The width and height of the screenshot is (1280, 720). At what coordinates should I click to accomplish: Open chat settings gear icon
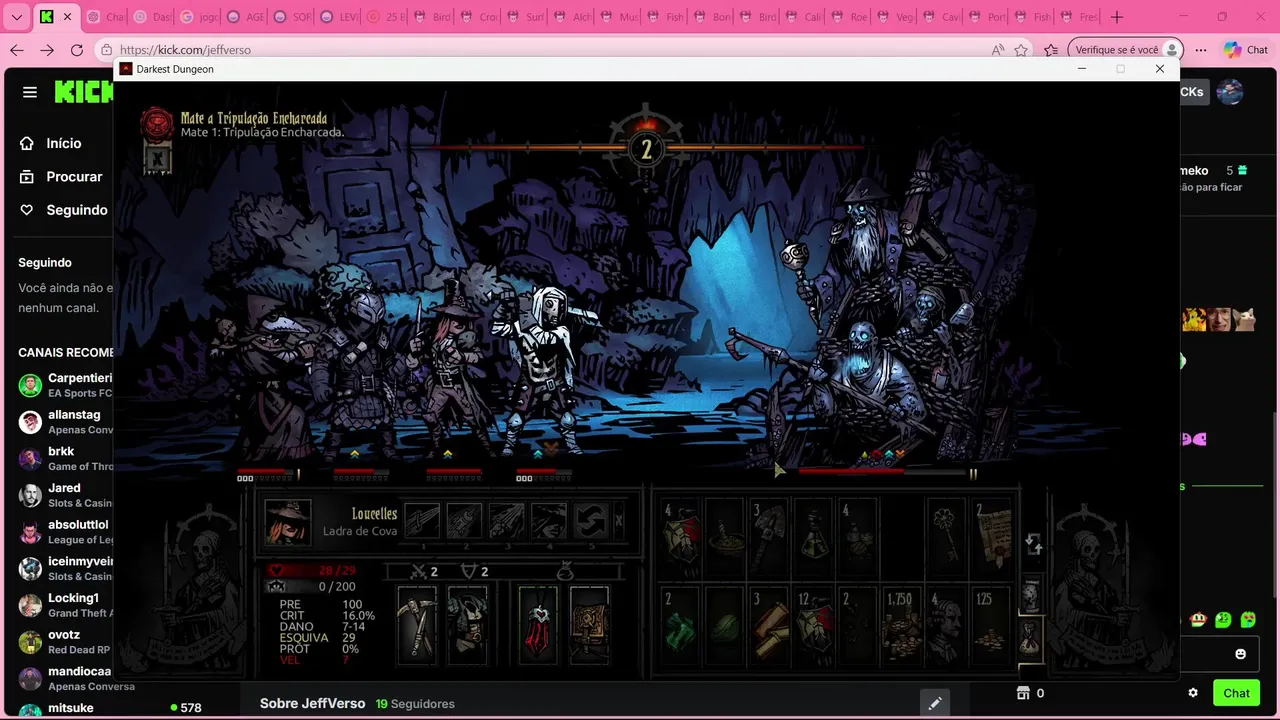pyautogui.click(x=1193, y=693)
